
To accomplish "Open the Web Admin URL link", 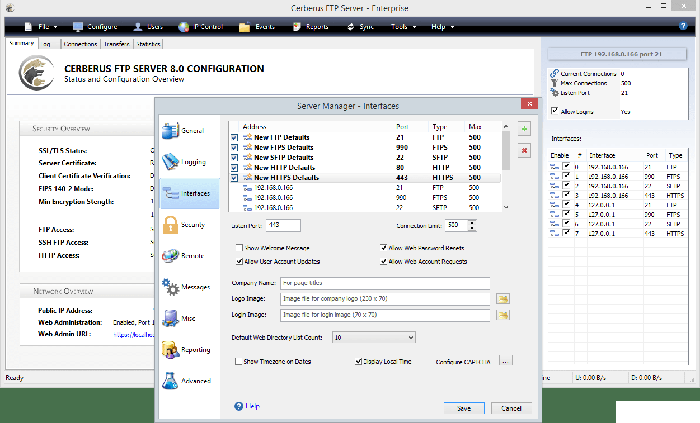I will pyautogui.click(x=133, y=334).
